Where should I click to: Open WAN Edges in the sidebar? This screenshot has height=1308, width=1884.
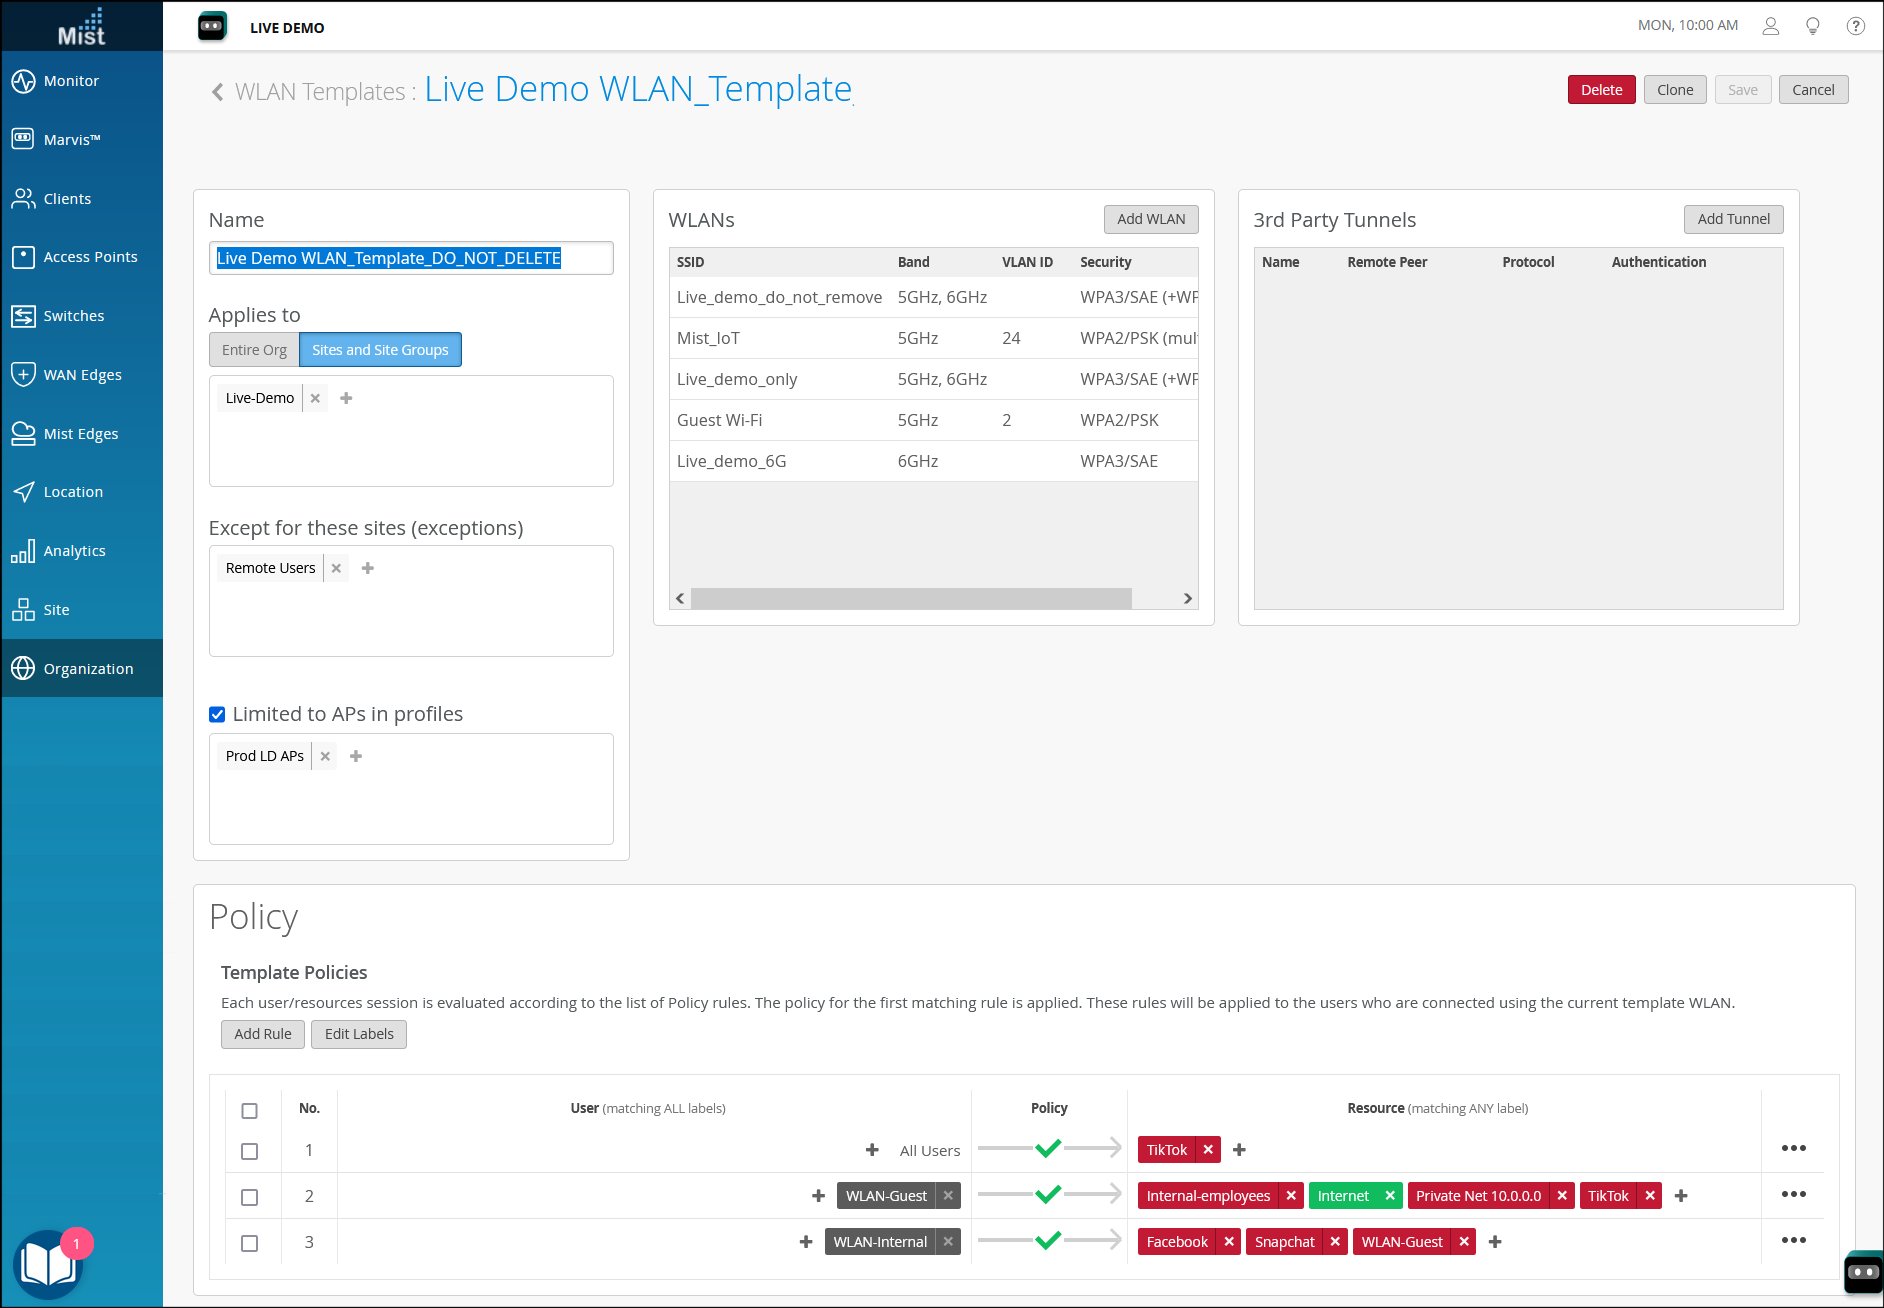(x=82, y=375)
